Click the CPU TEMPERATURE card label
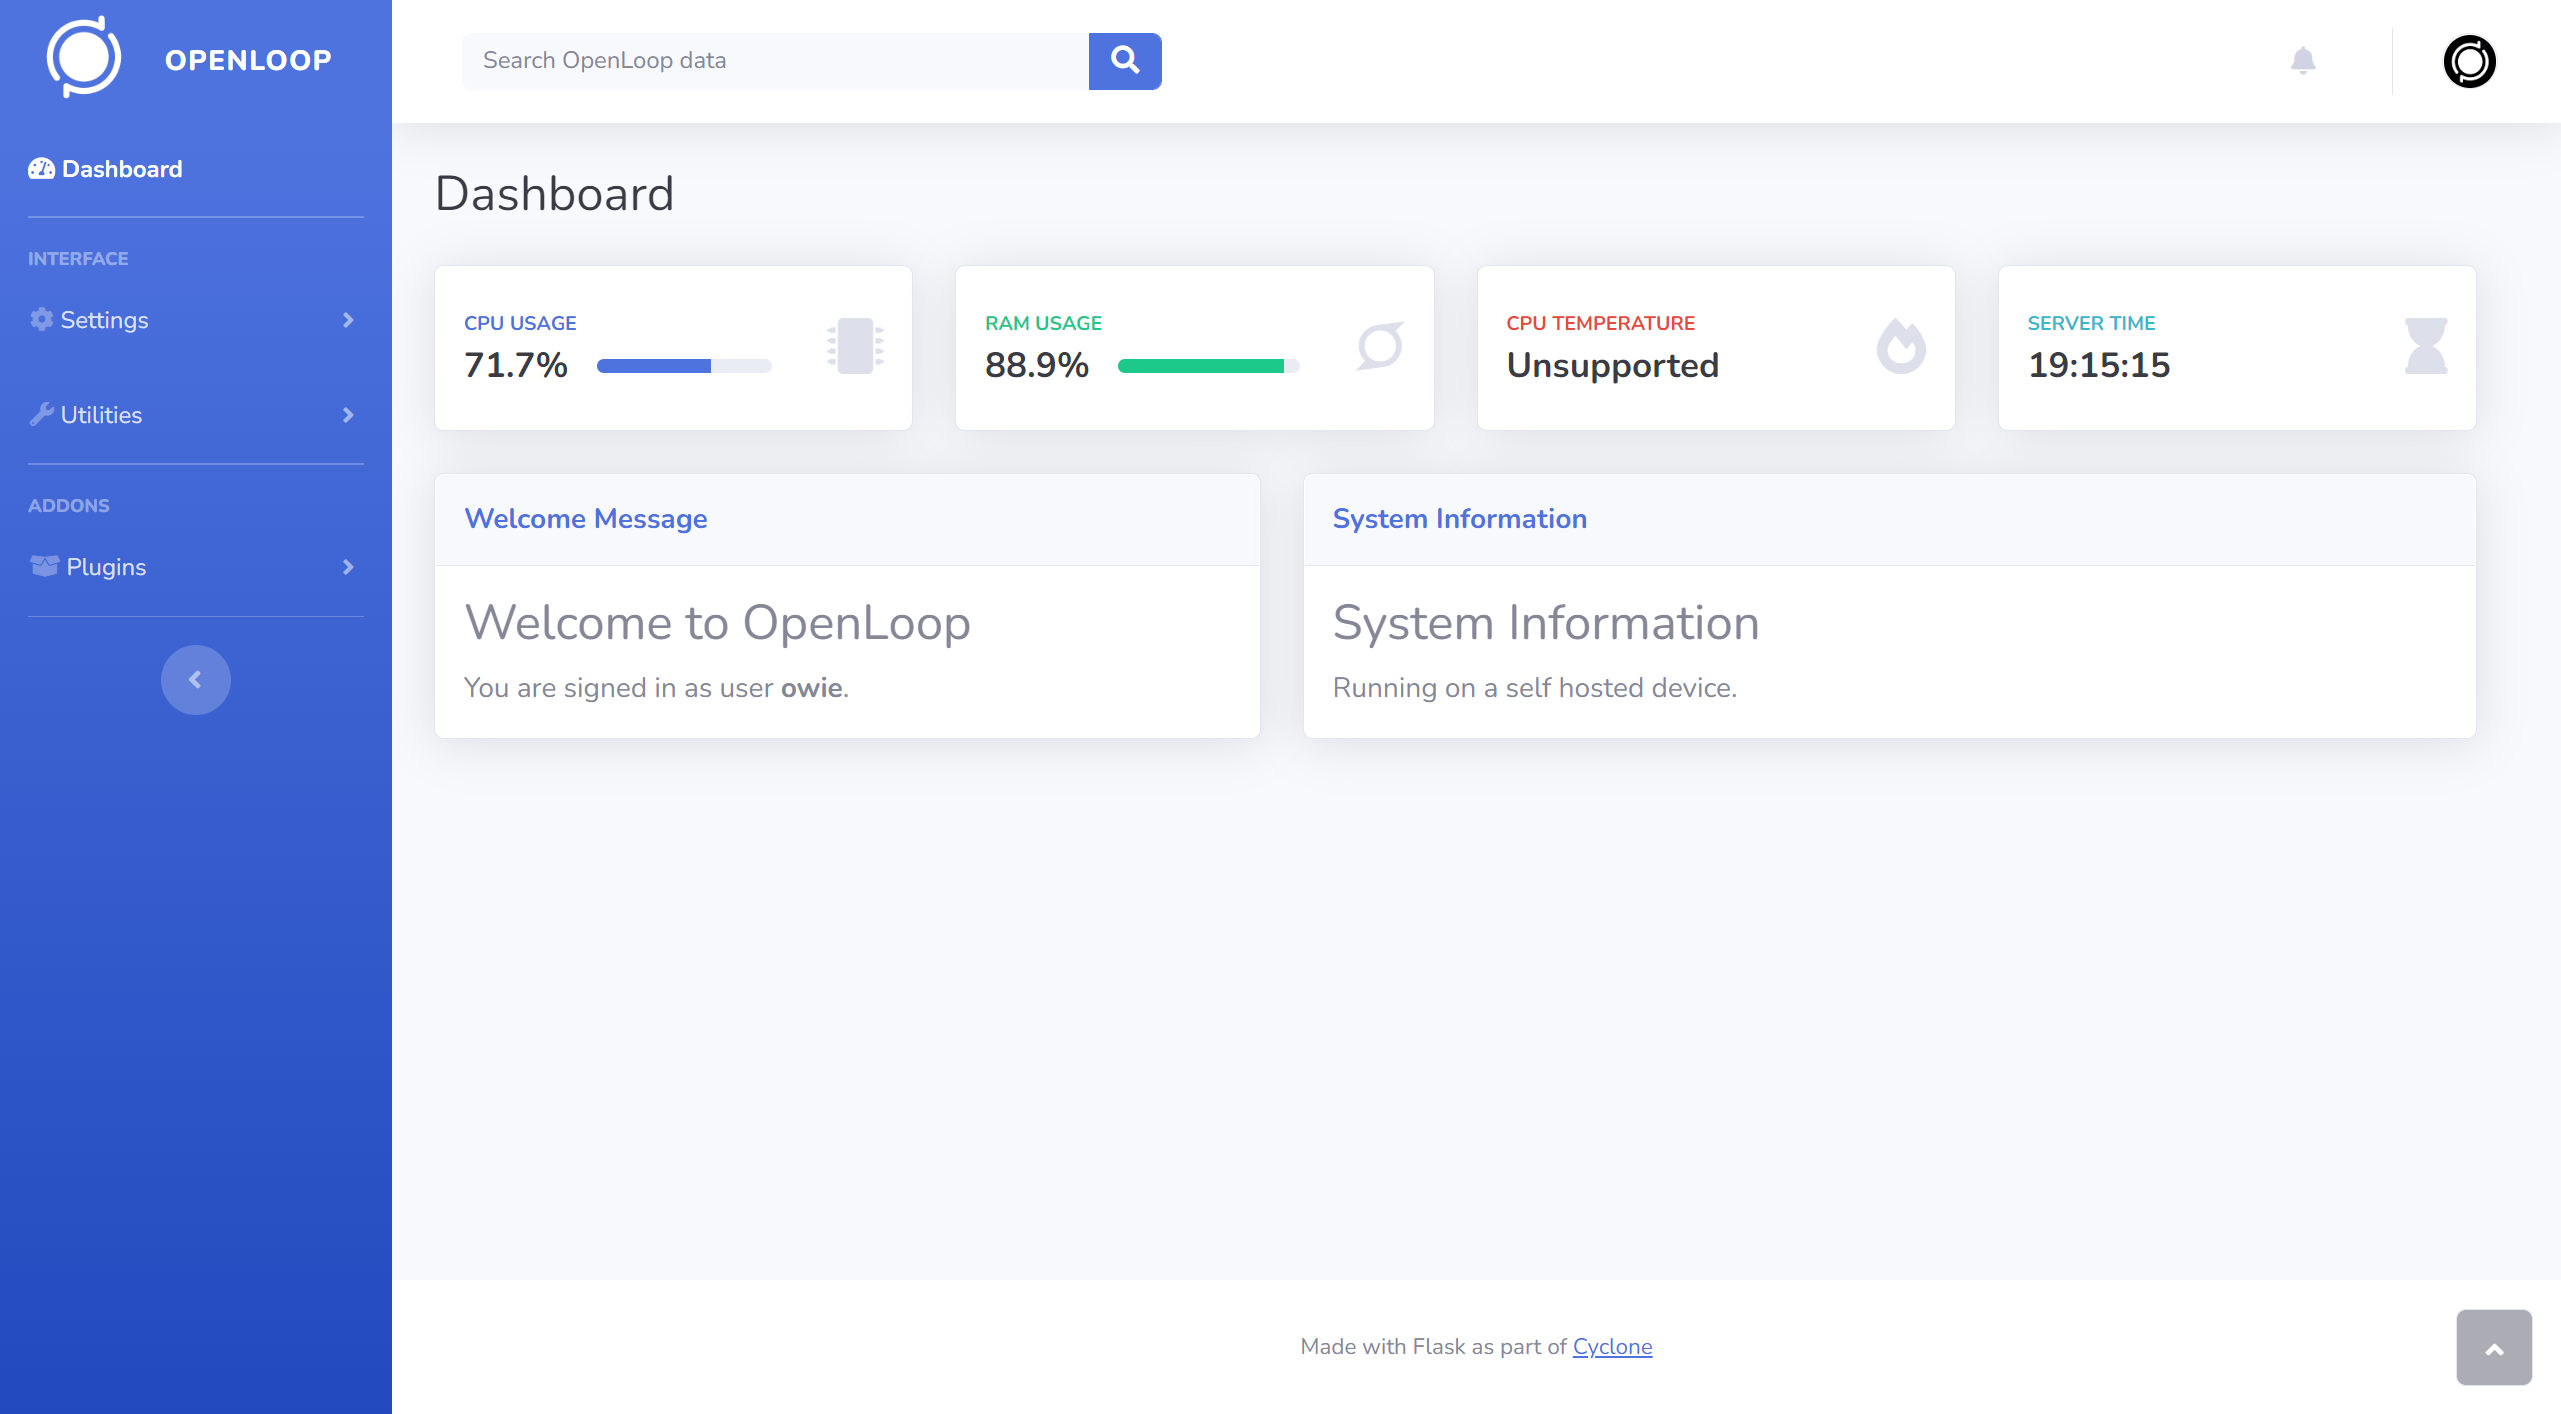Screen dimensions: 2561x1414 click(1600, 323)
